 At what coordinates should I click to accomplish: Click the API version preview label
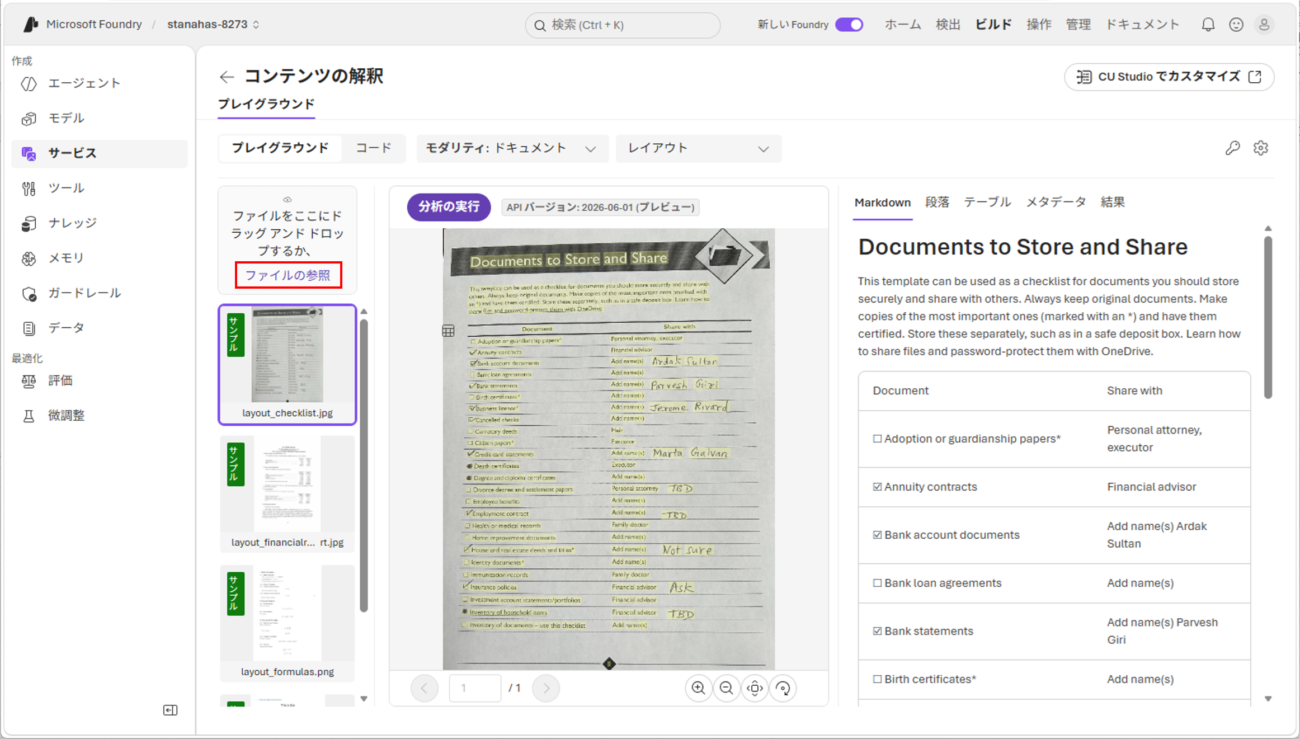[600, 207]
